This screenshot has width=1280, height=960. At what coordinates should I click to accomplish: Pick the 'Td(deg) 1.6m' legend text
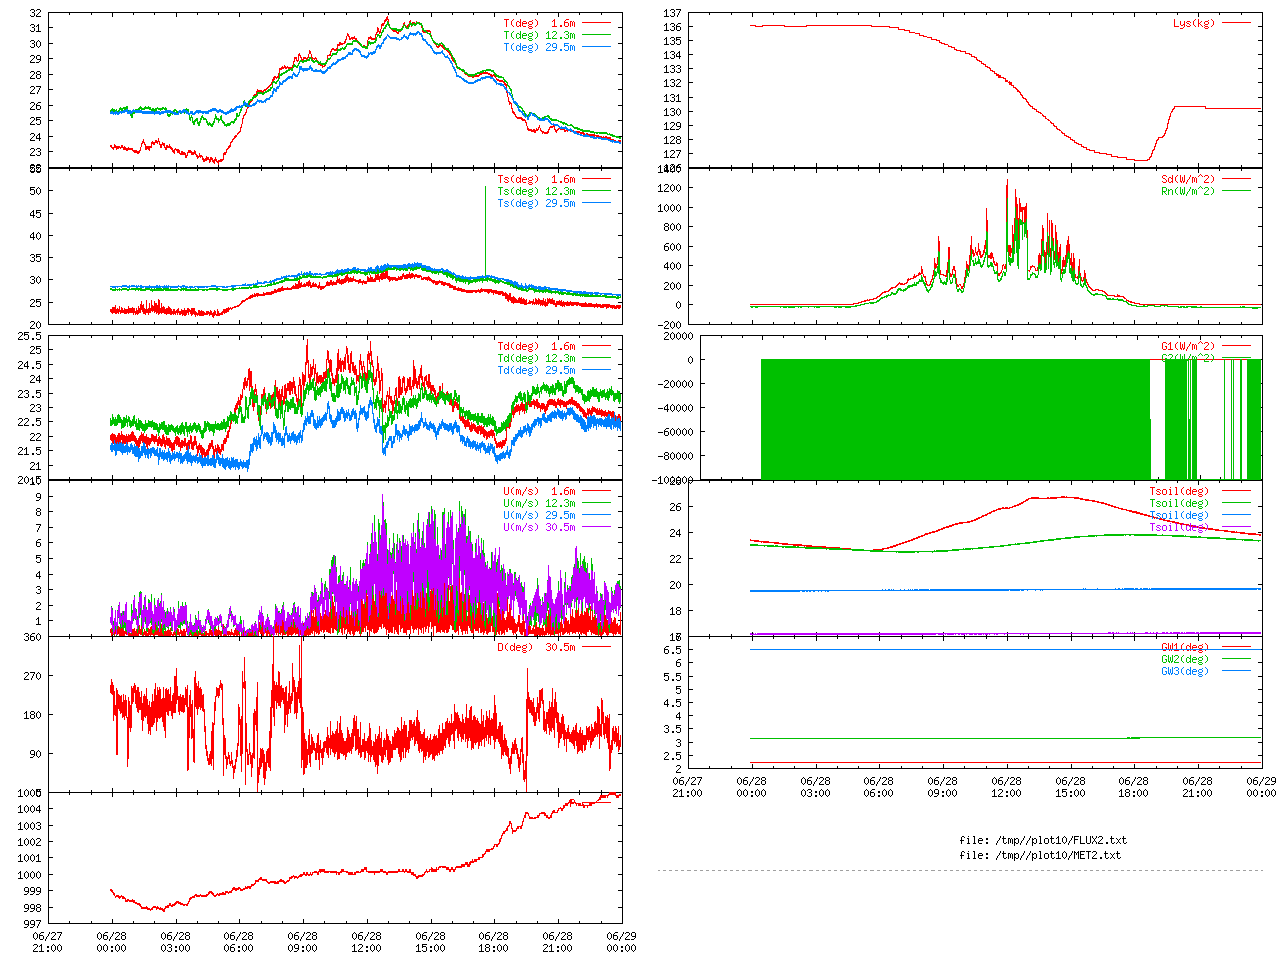pos(537,346)
